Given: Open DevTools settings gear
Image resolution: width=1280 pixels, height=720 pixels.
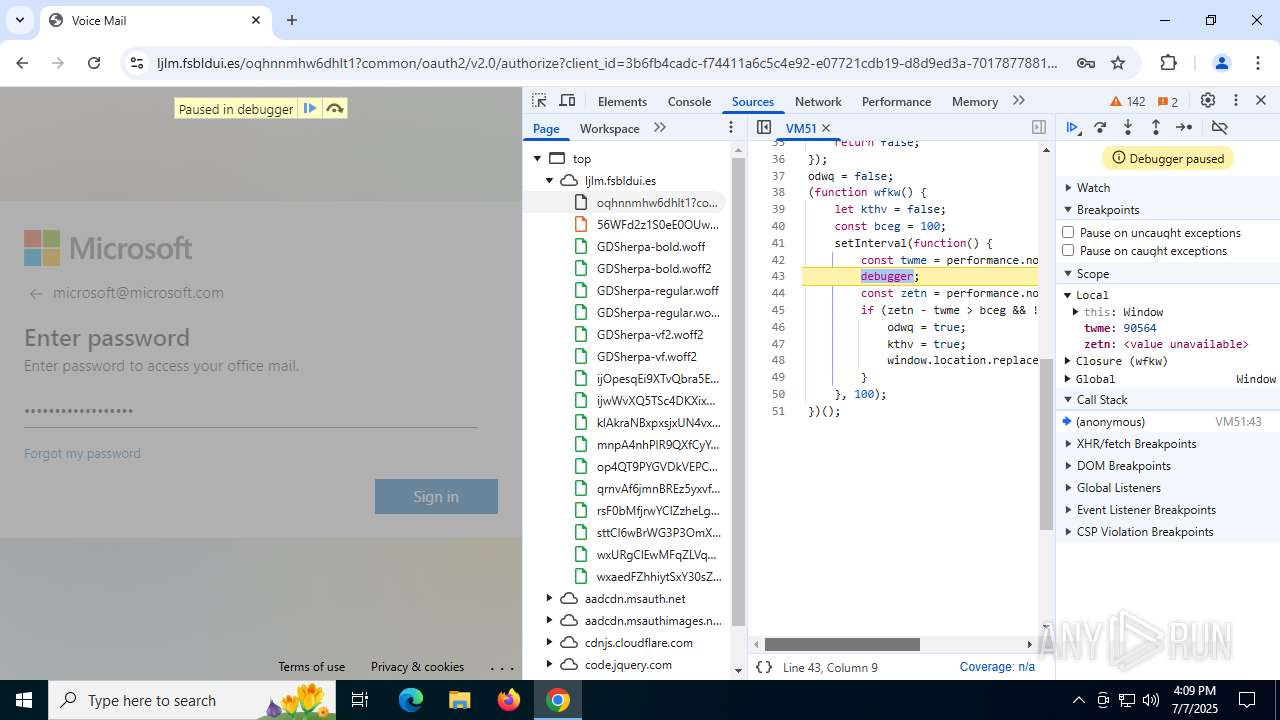Looking at the screenshot, I should click(x=1208, y=101).
